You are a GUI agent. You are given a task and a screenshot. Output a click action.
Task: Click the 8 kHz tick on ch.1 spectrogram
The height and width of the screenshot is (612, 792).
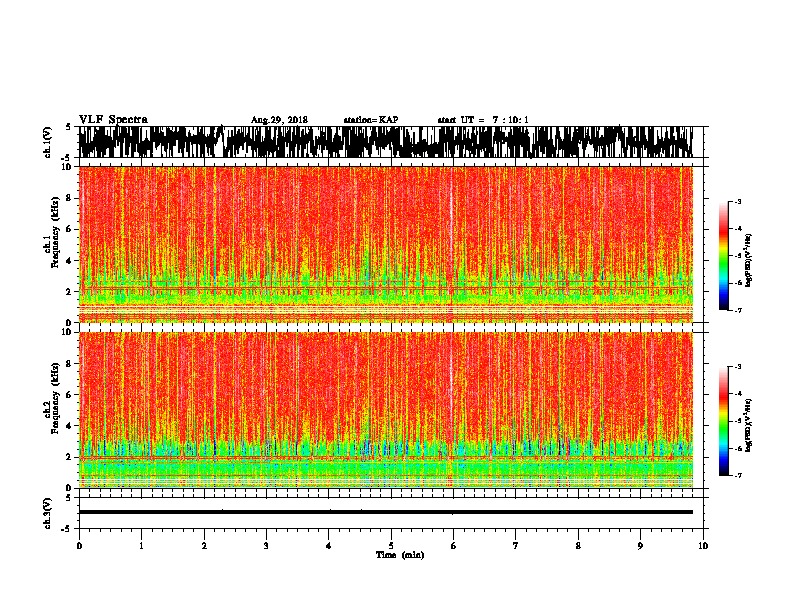click(x=70, y=198)
